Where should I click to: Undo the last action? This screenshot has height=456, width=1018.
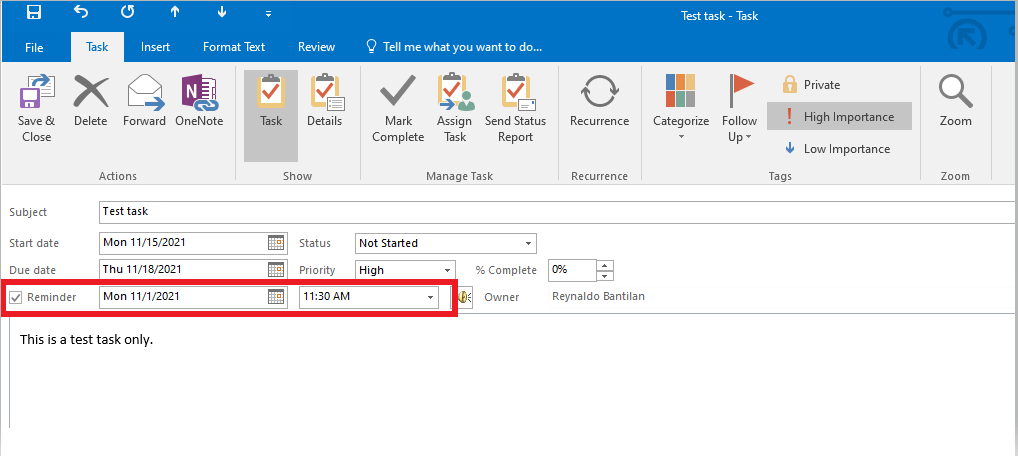81,12
